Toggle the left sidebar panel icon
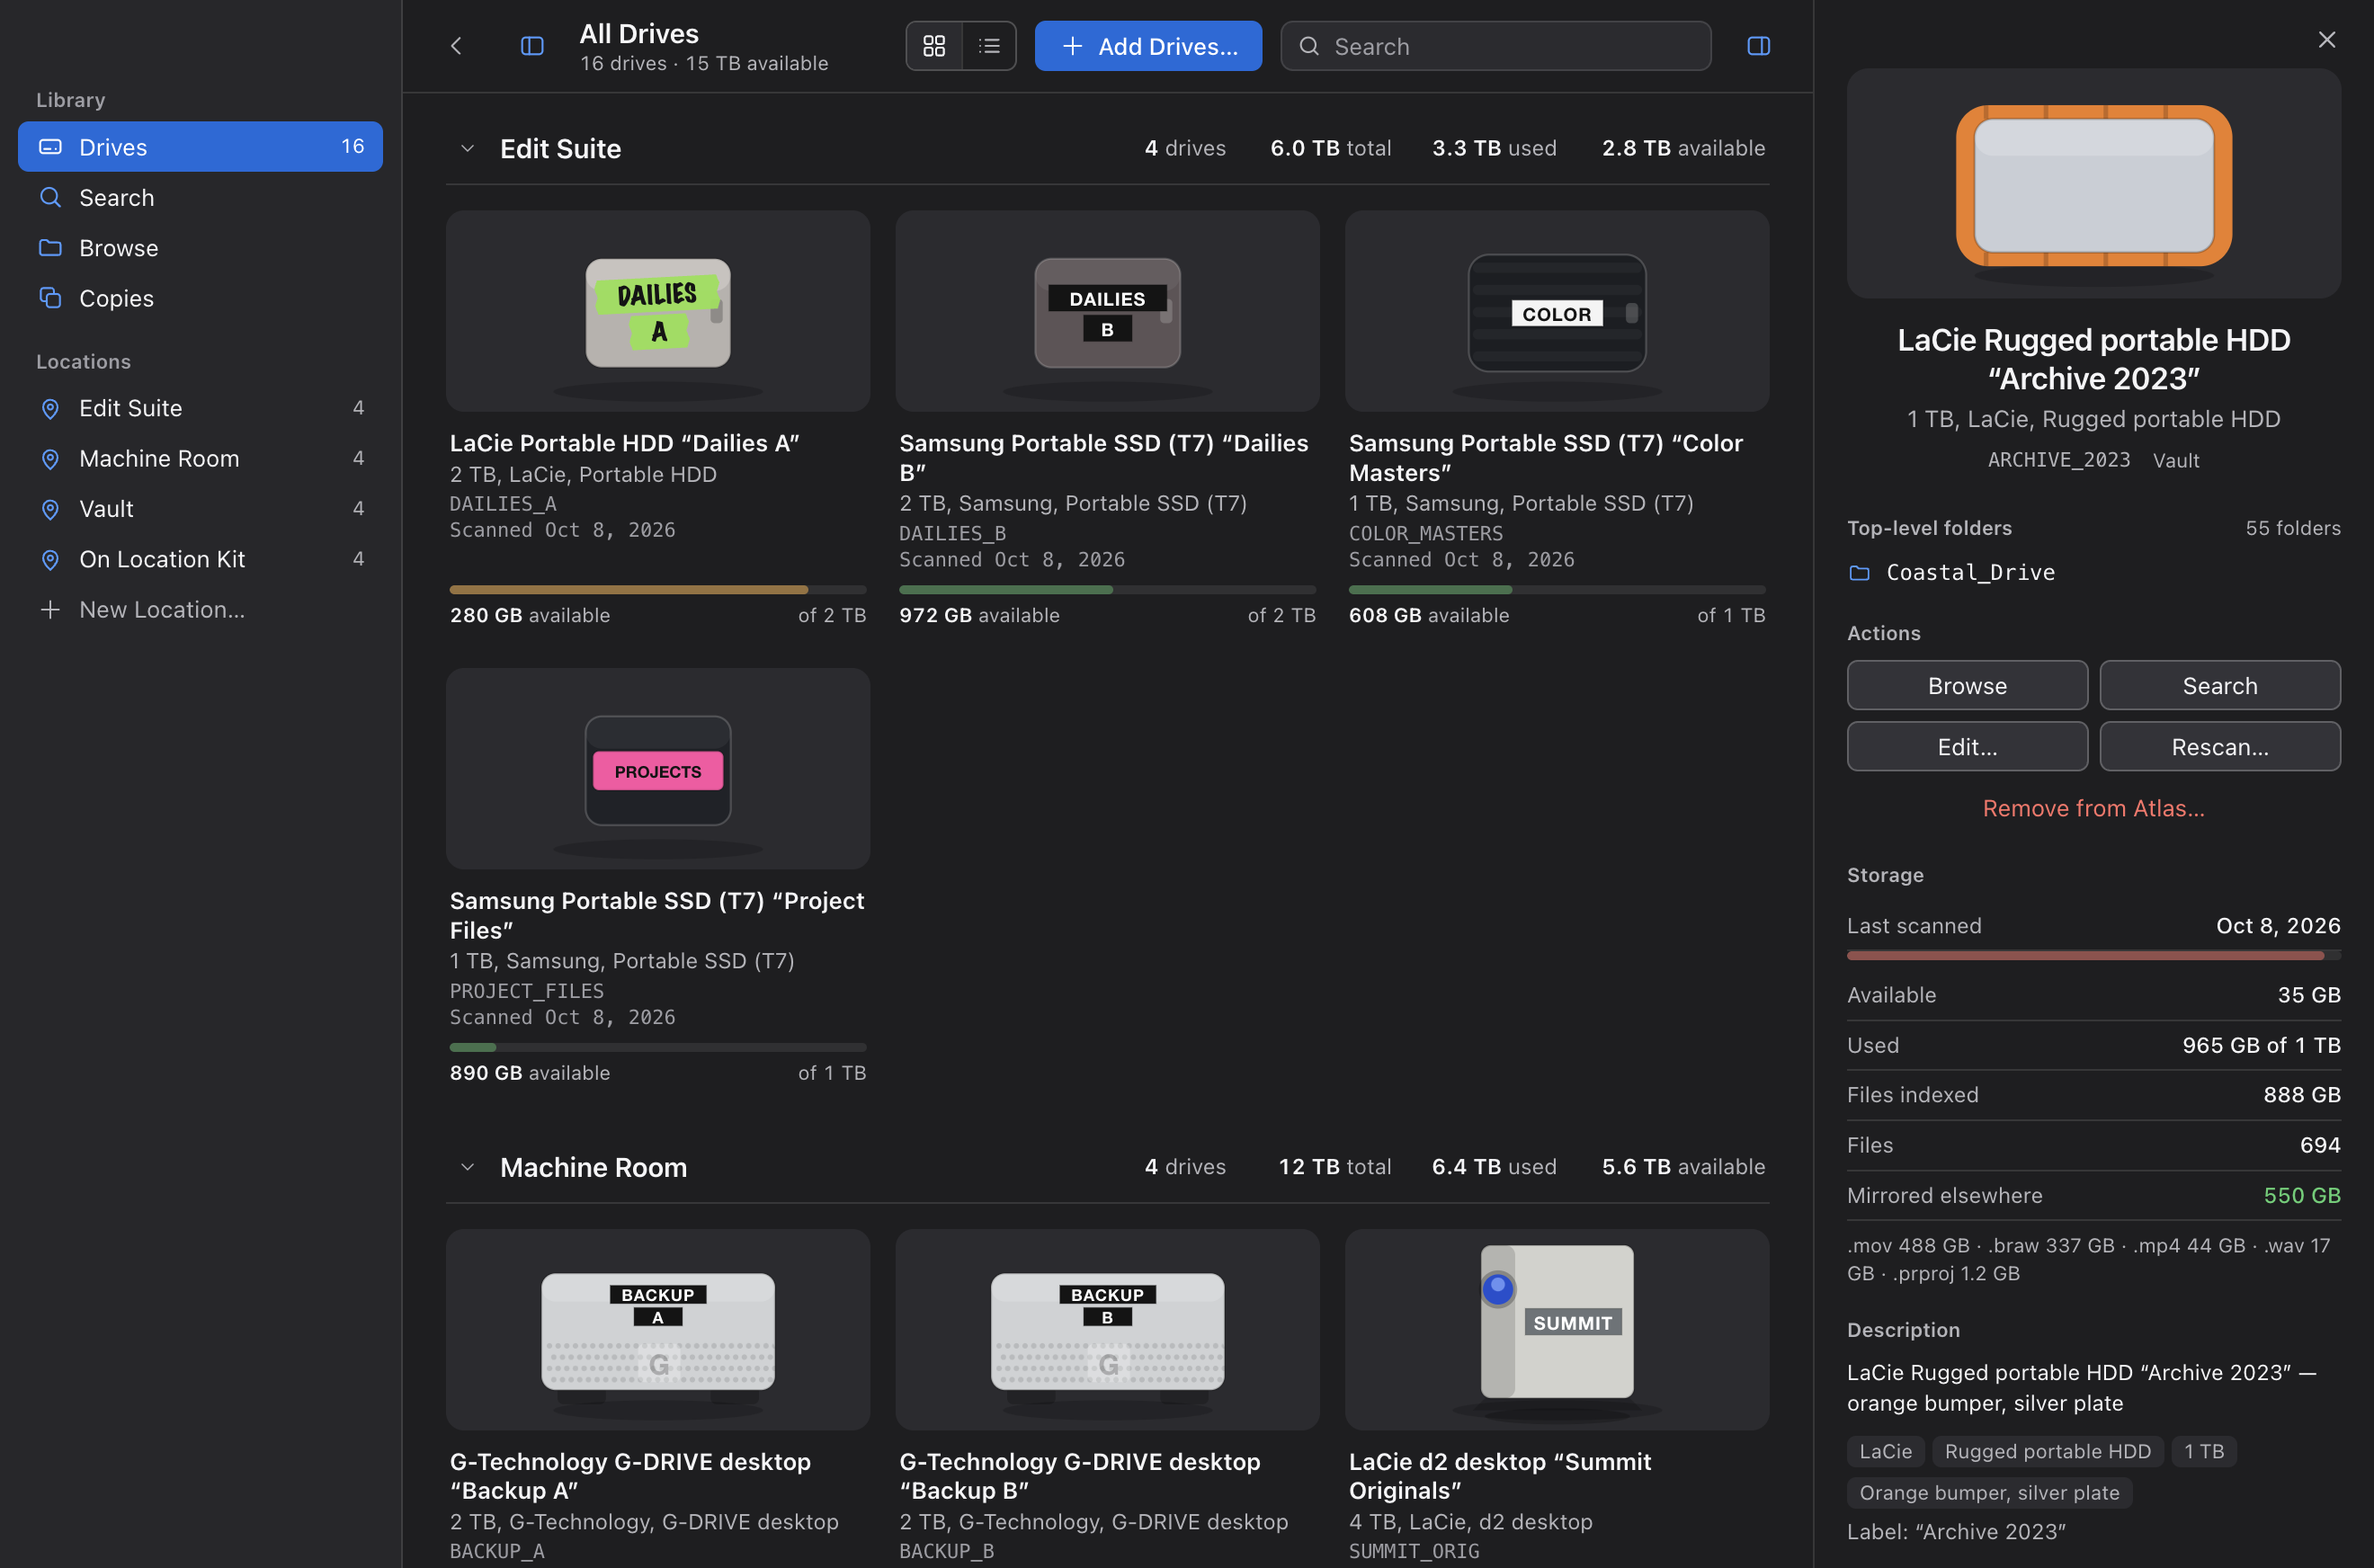The image size is (2374, 1568). click(532, 46)
